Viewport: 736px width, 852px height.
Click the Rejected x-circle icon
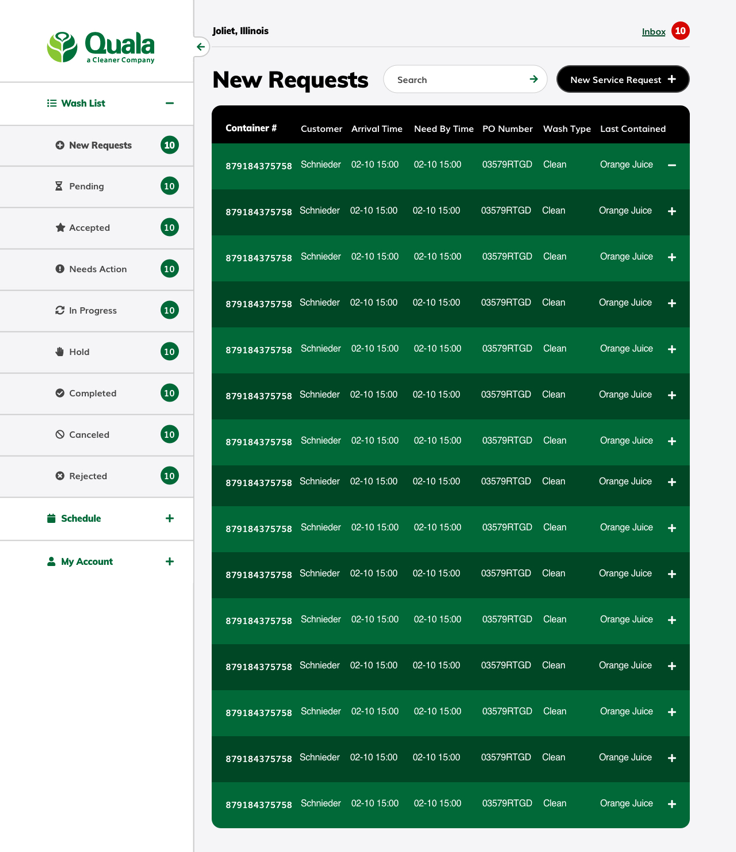(x=60, y=476)
